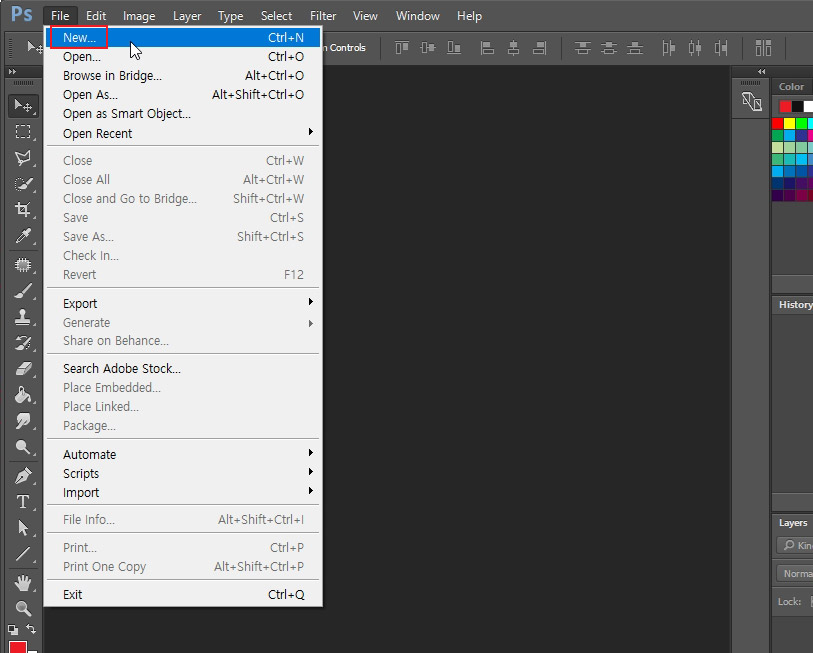Click the Distribute Bottom Edges icon
The width and height of the screenshot is (813, 653).
click(x=635, y=48)
